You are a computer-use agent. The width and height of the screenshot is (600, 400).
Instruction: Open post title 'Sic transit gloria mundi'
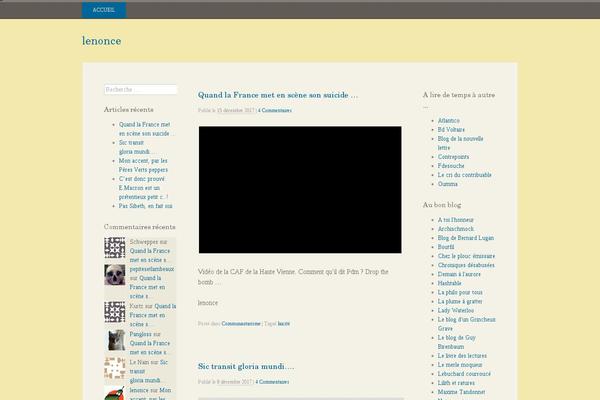click(246, 366)
